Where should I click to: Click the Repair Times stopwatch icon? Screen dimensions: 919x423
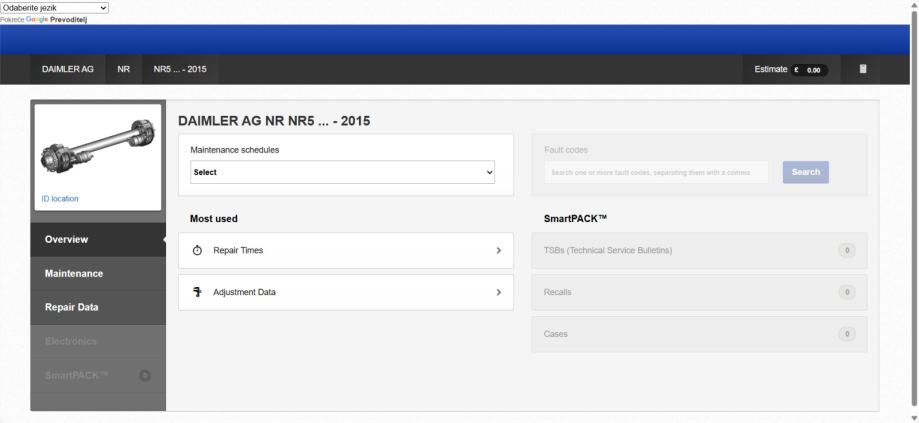tap(198, 250)
